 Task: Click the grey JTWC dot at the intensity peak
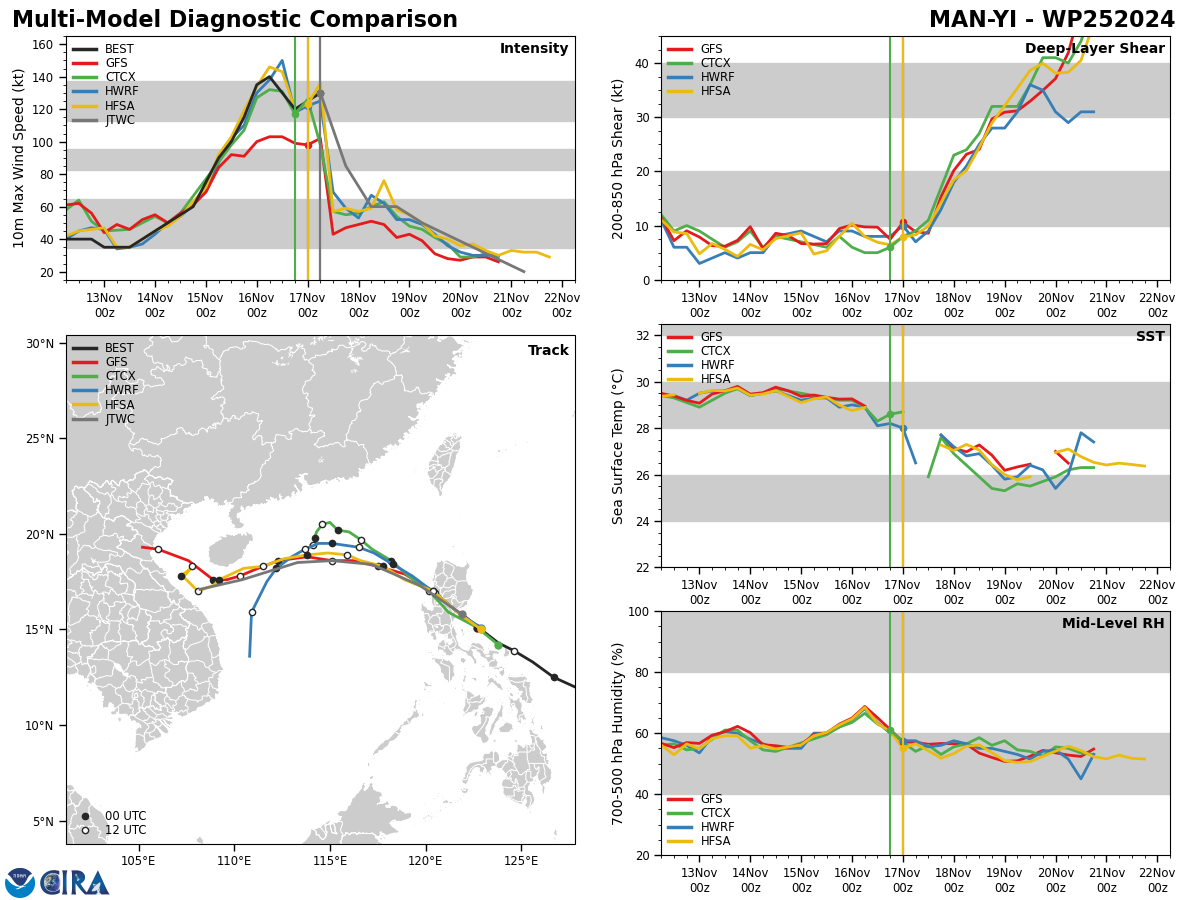320,93
